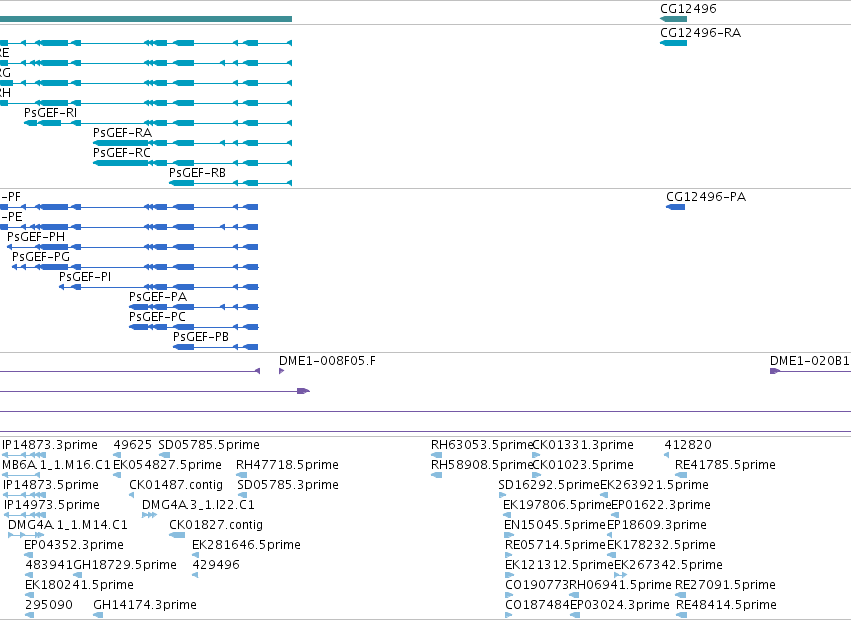Click the CK01023.5prime EST label
The image size is (851, 620).
(x=583, y=465)
